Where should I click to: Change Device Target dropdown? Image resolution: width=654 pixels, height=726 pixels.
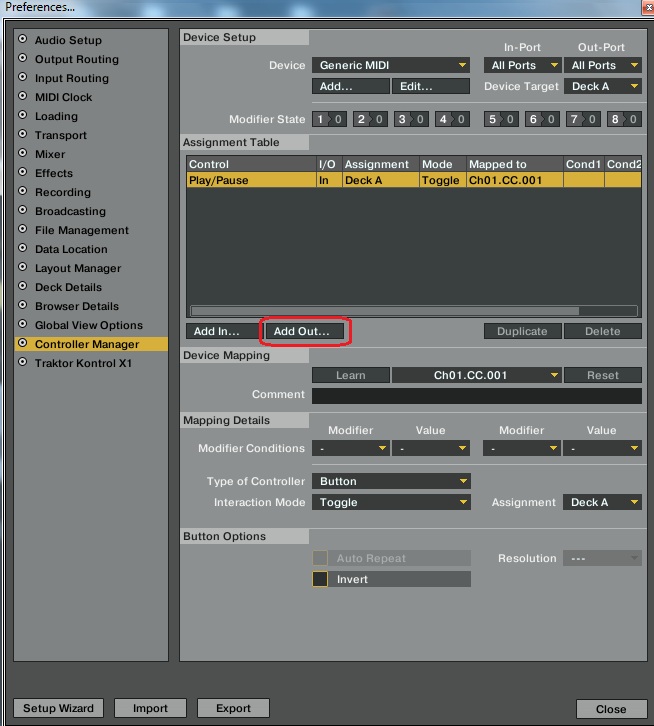[x=603, y=86]
